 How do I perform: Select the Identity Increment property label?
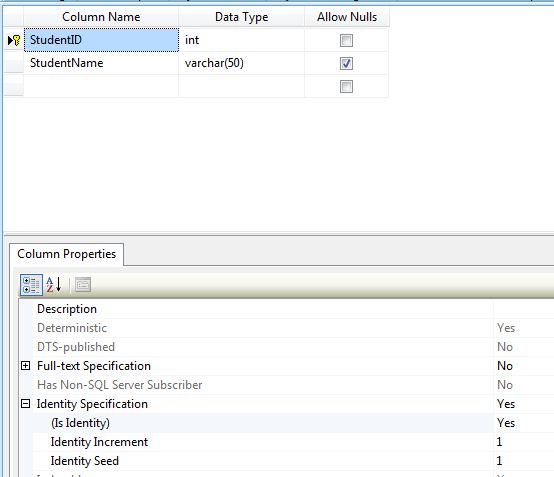(99, 442)
